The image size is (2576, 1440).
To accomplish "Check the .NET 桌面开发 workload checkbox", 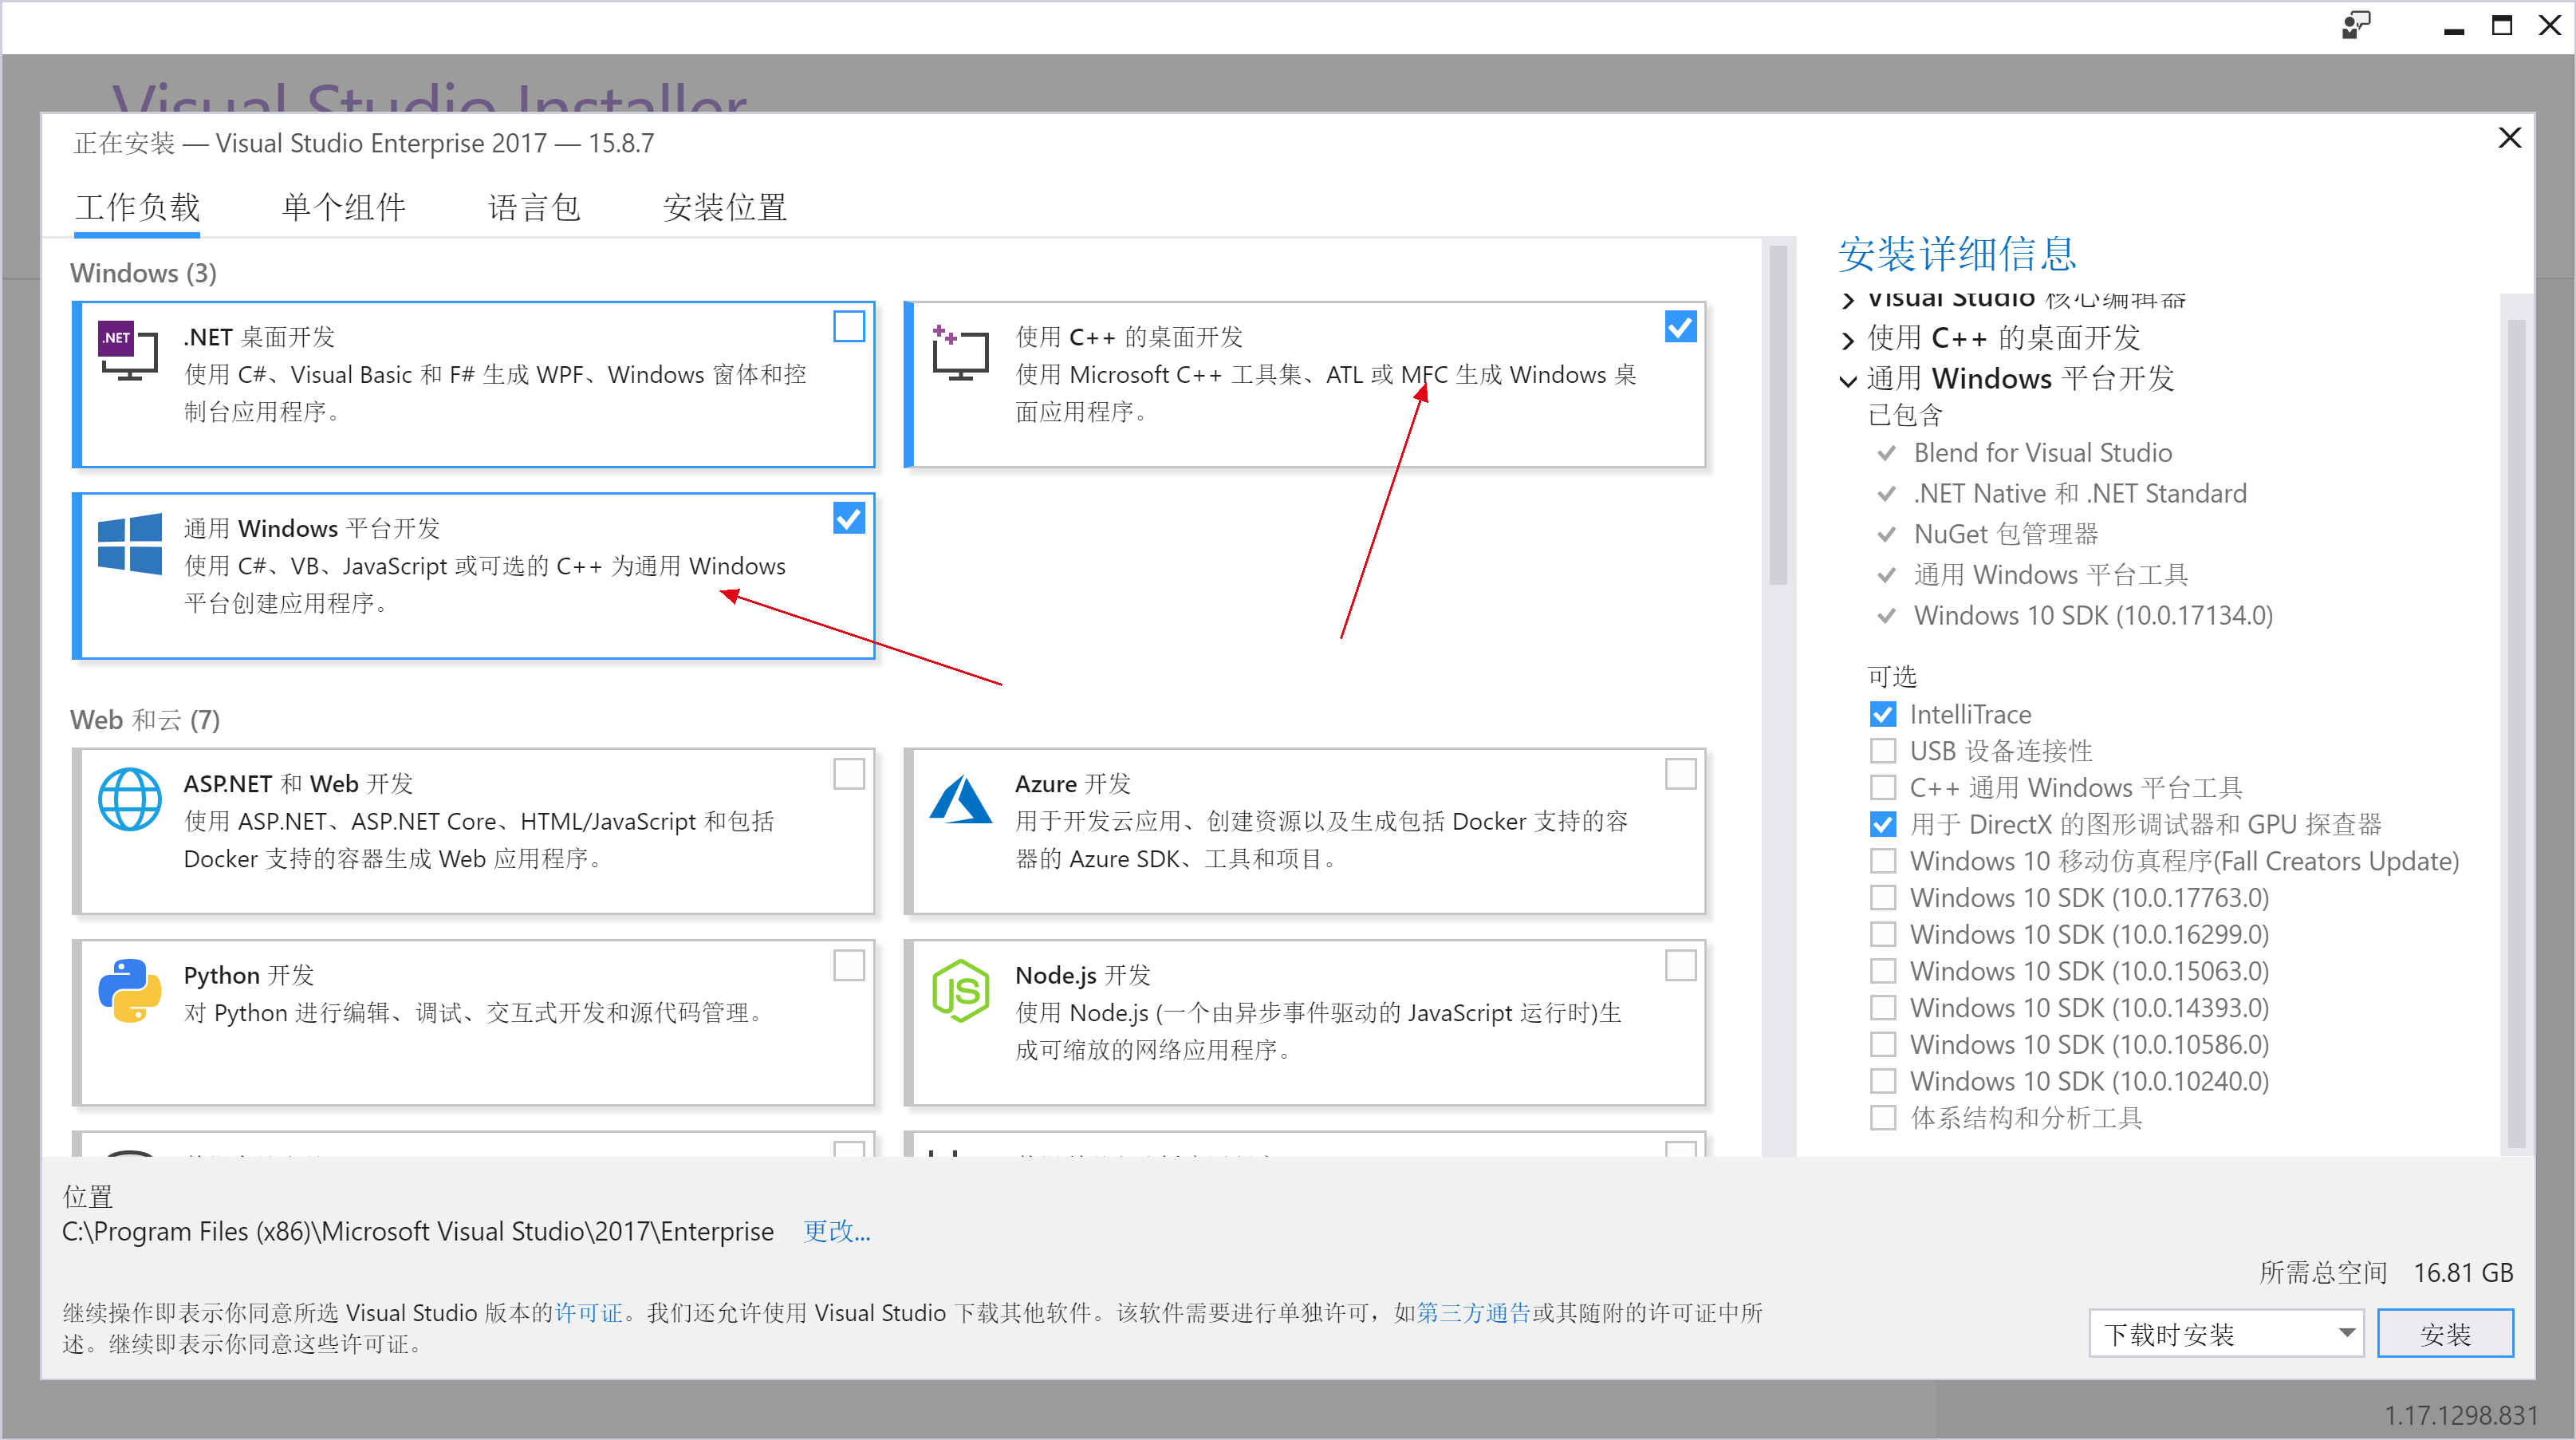I will [848, 327].
